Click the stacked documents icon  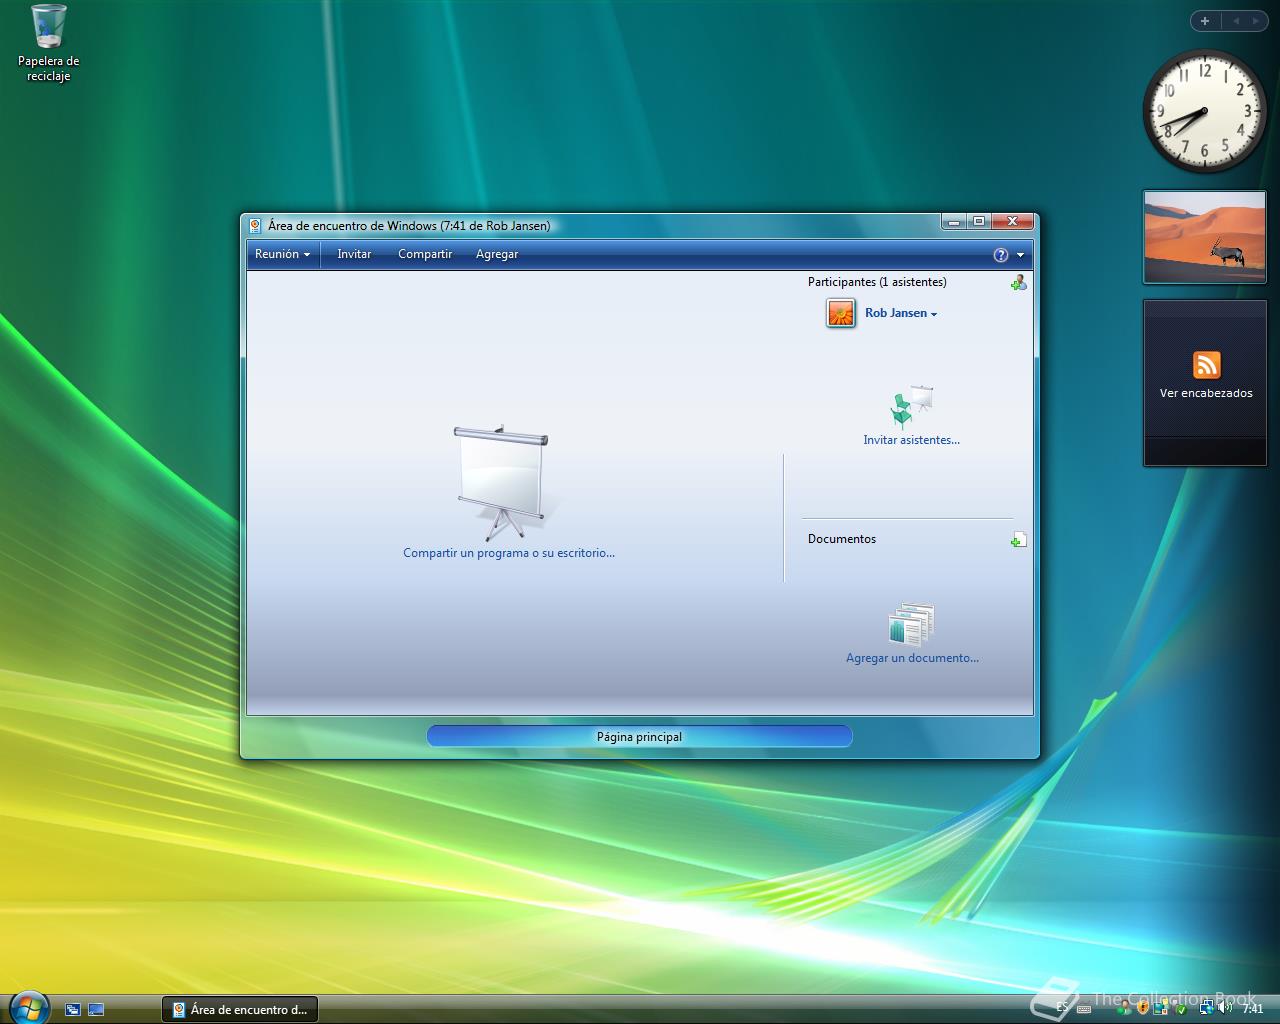(911, 624)
